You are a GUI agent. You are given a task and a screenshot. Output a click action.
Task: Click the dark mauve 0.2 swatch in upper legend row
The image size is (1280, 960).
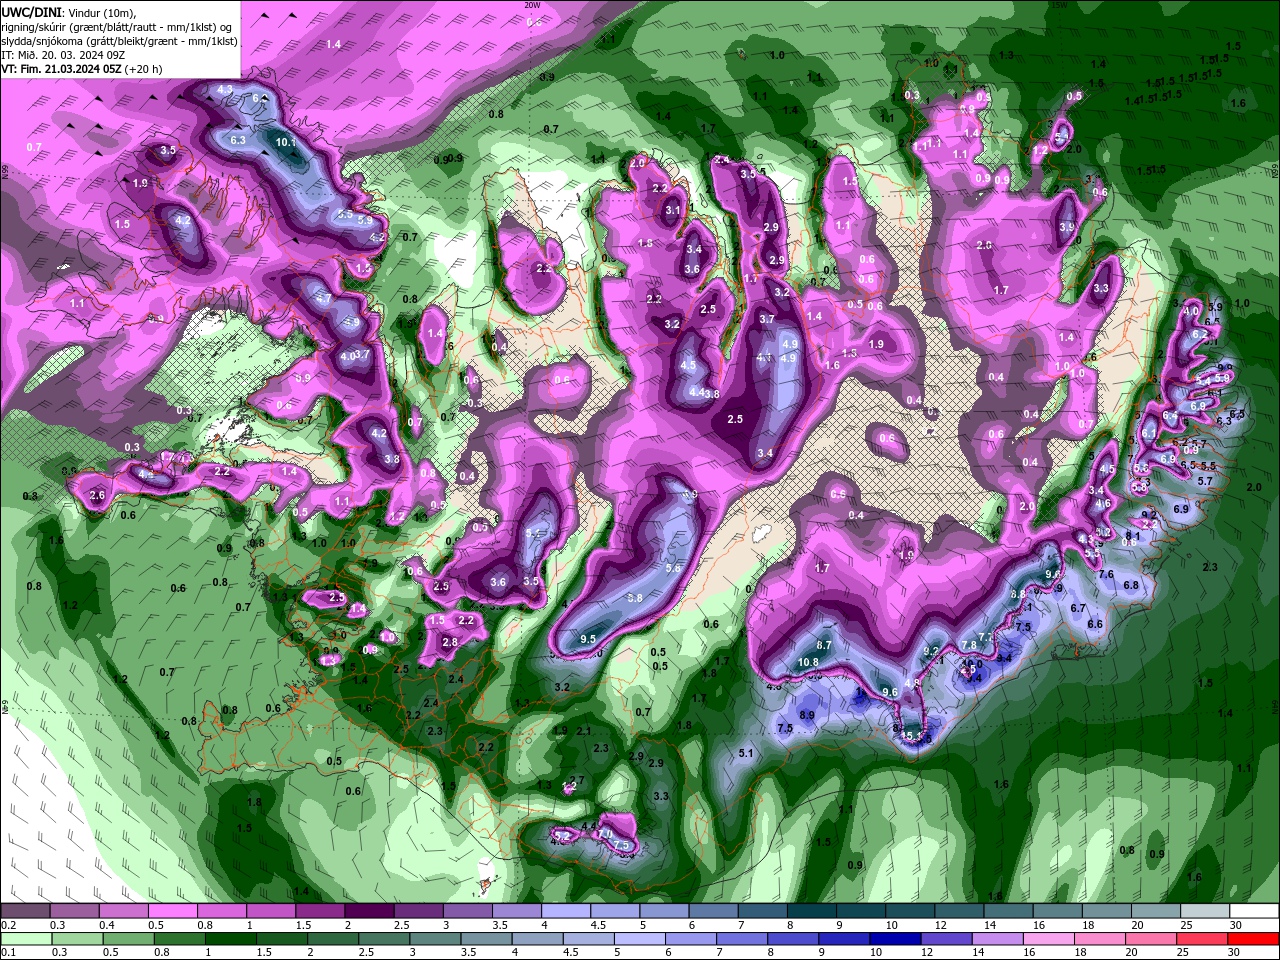point(25,911)
